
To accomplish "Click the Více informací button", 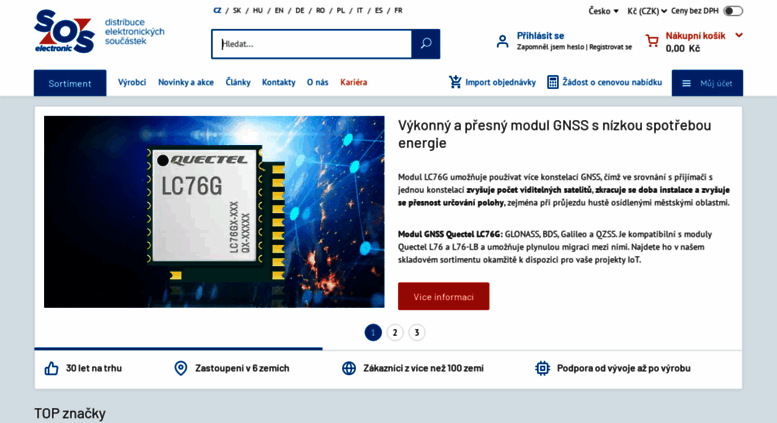I will point(444,296).
